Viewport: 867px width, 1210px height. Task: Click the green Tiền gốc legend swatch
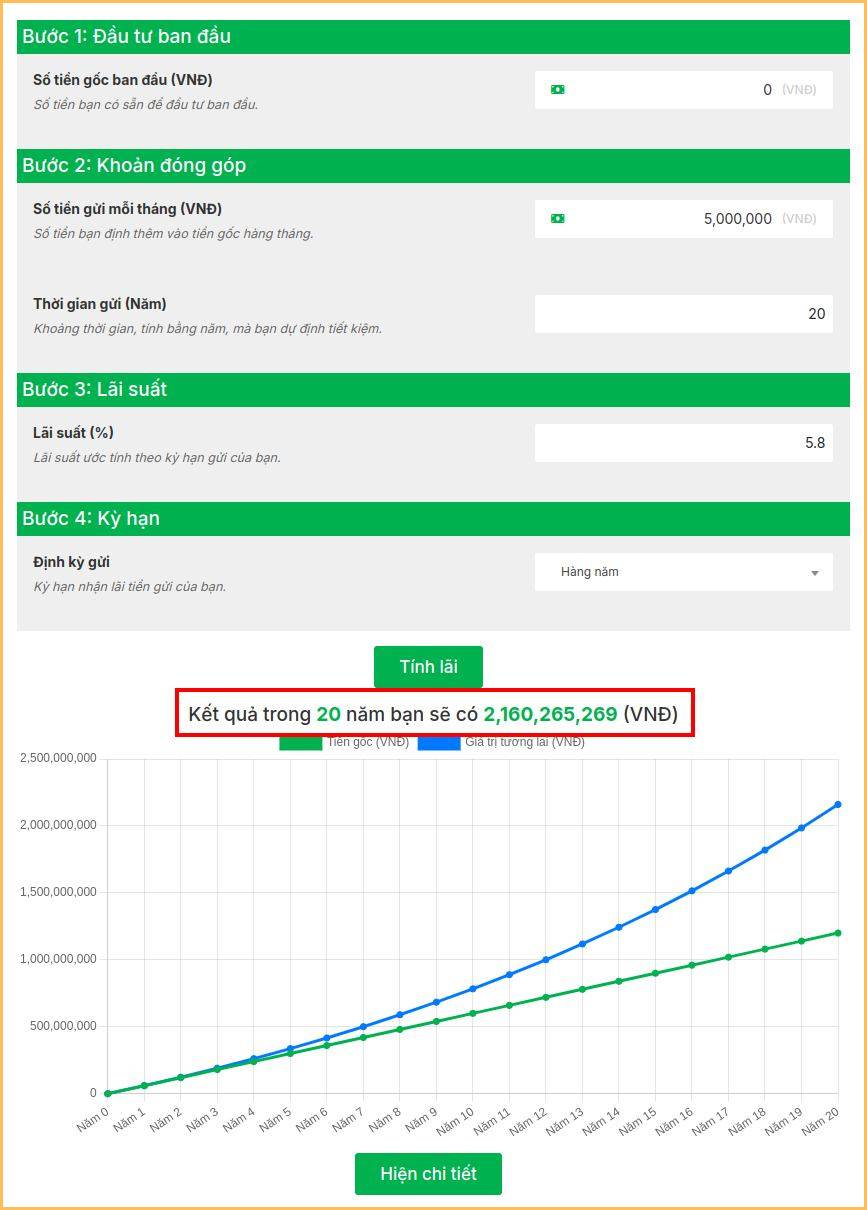[300, 743]
